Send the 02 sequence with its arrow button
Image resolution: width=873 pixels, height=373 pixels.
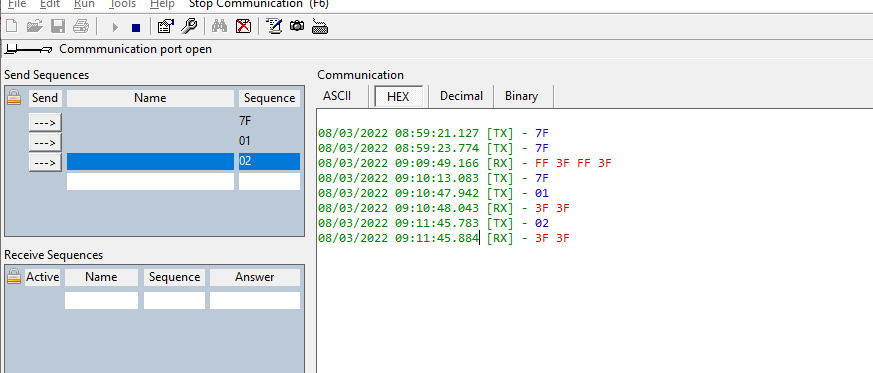[45, 163]
